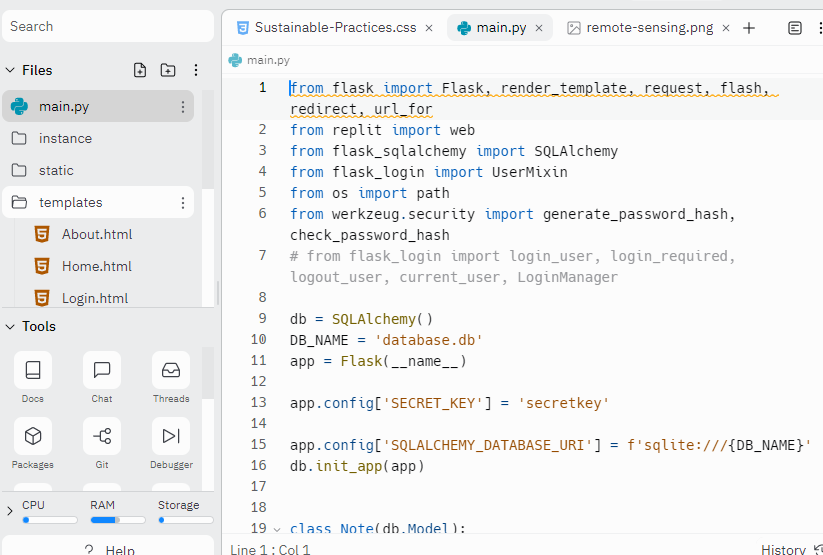Open the Threads tool
This screenshot has width=823, height=555.
[x=171, y=378]
